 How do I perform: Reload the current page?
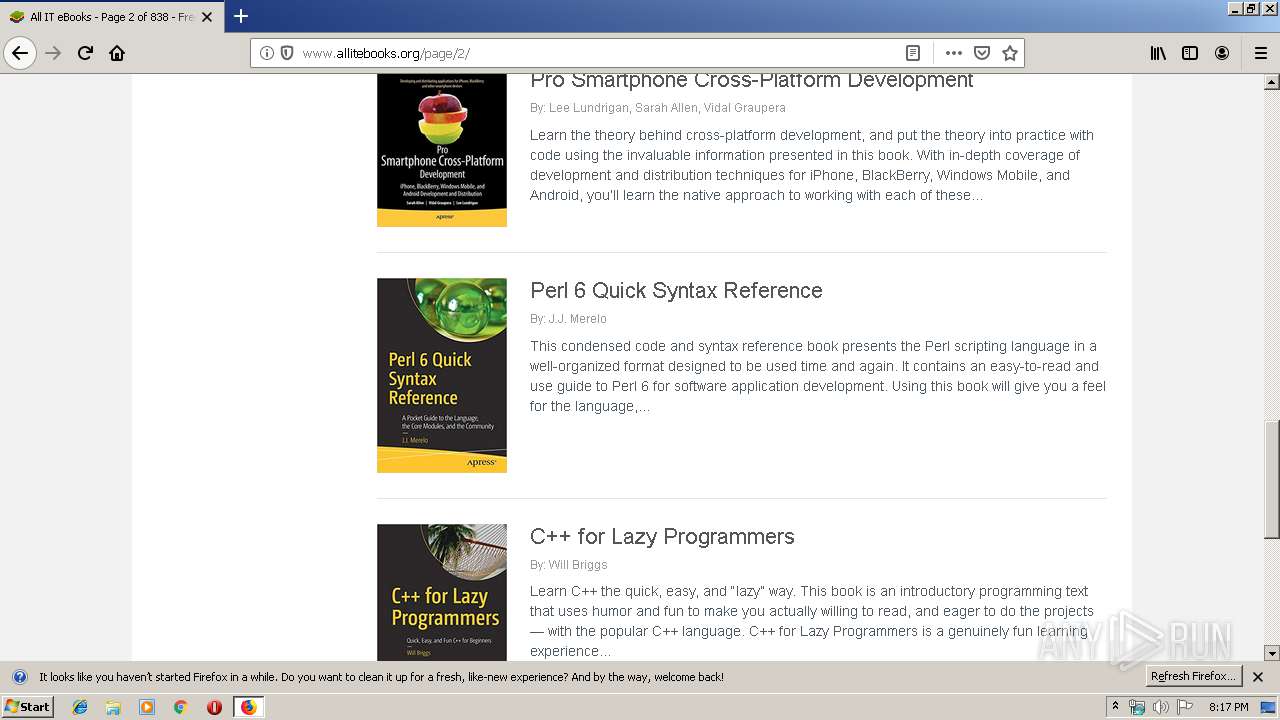click(85, 53)
